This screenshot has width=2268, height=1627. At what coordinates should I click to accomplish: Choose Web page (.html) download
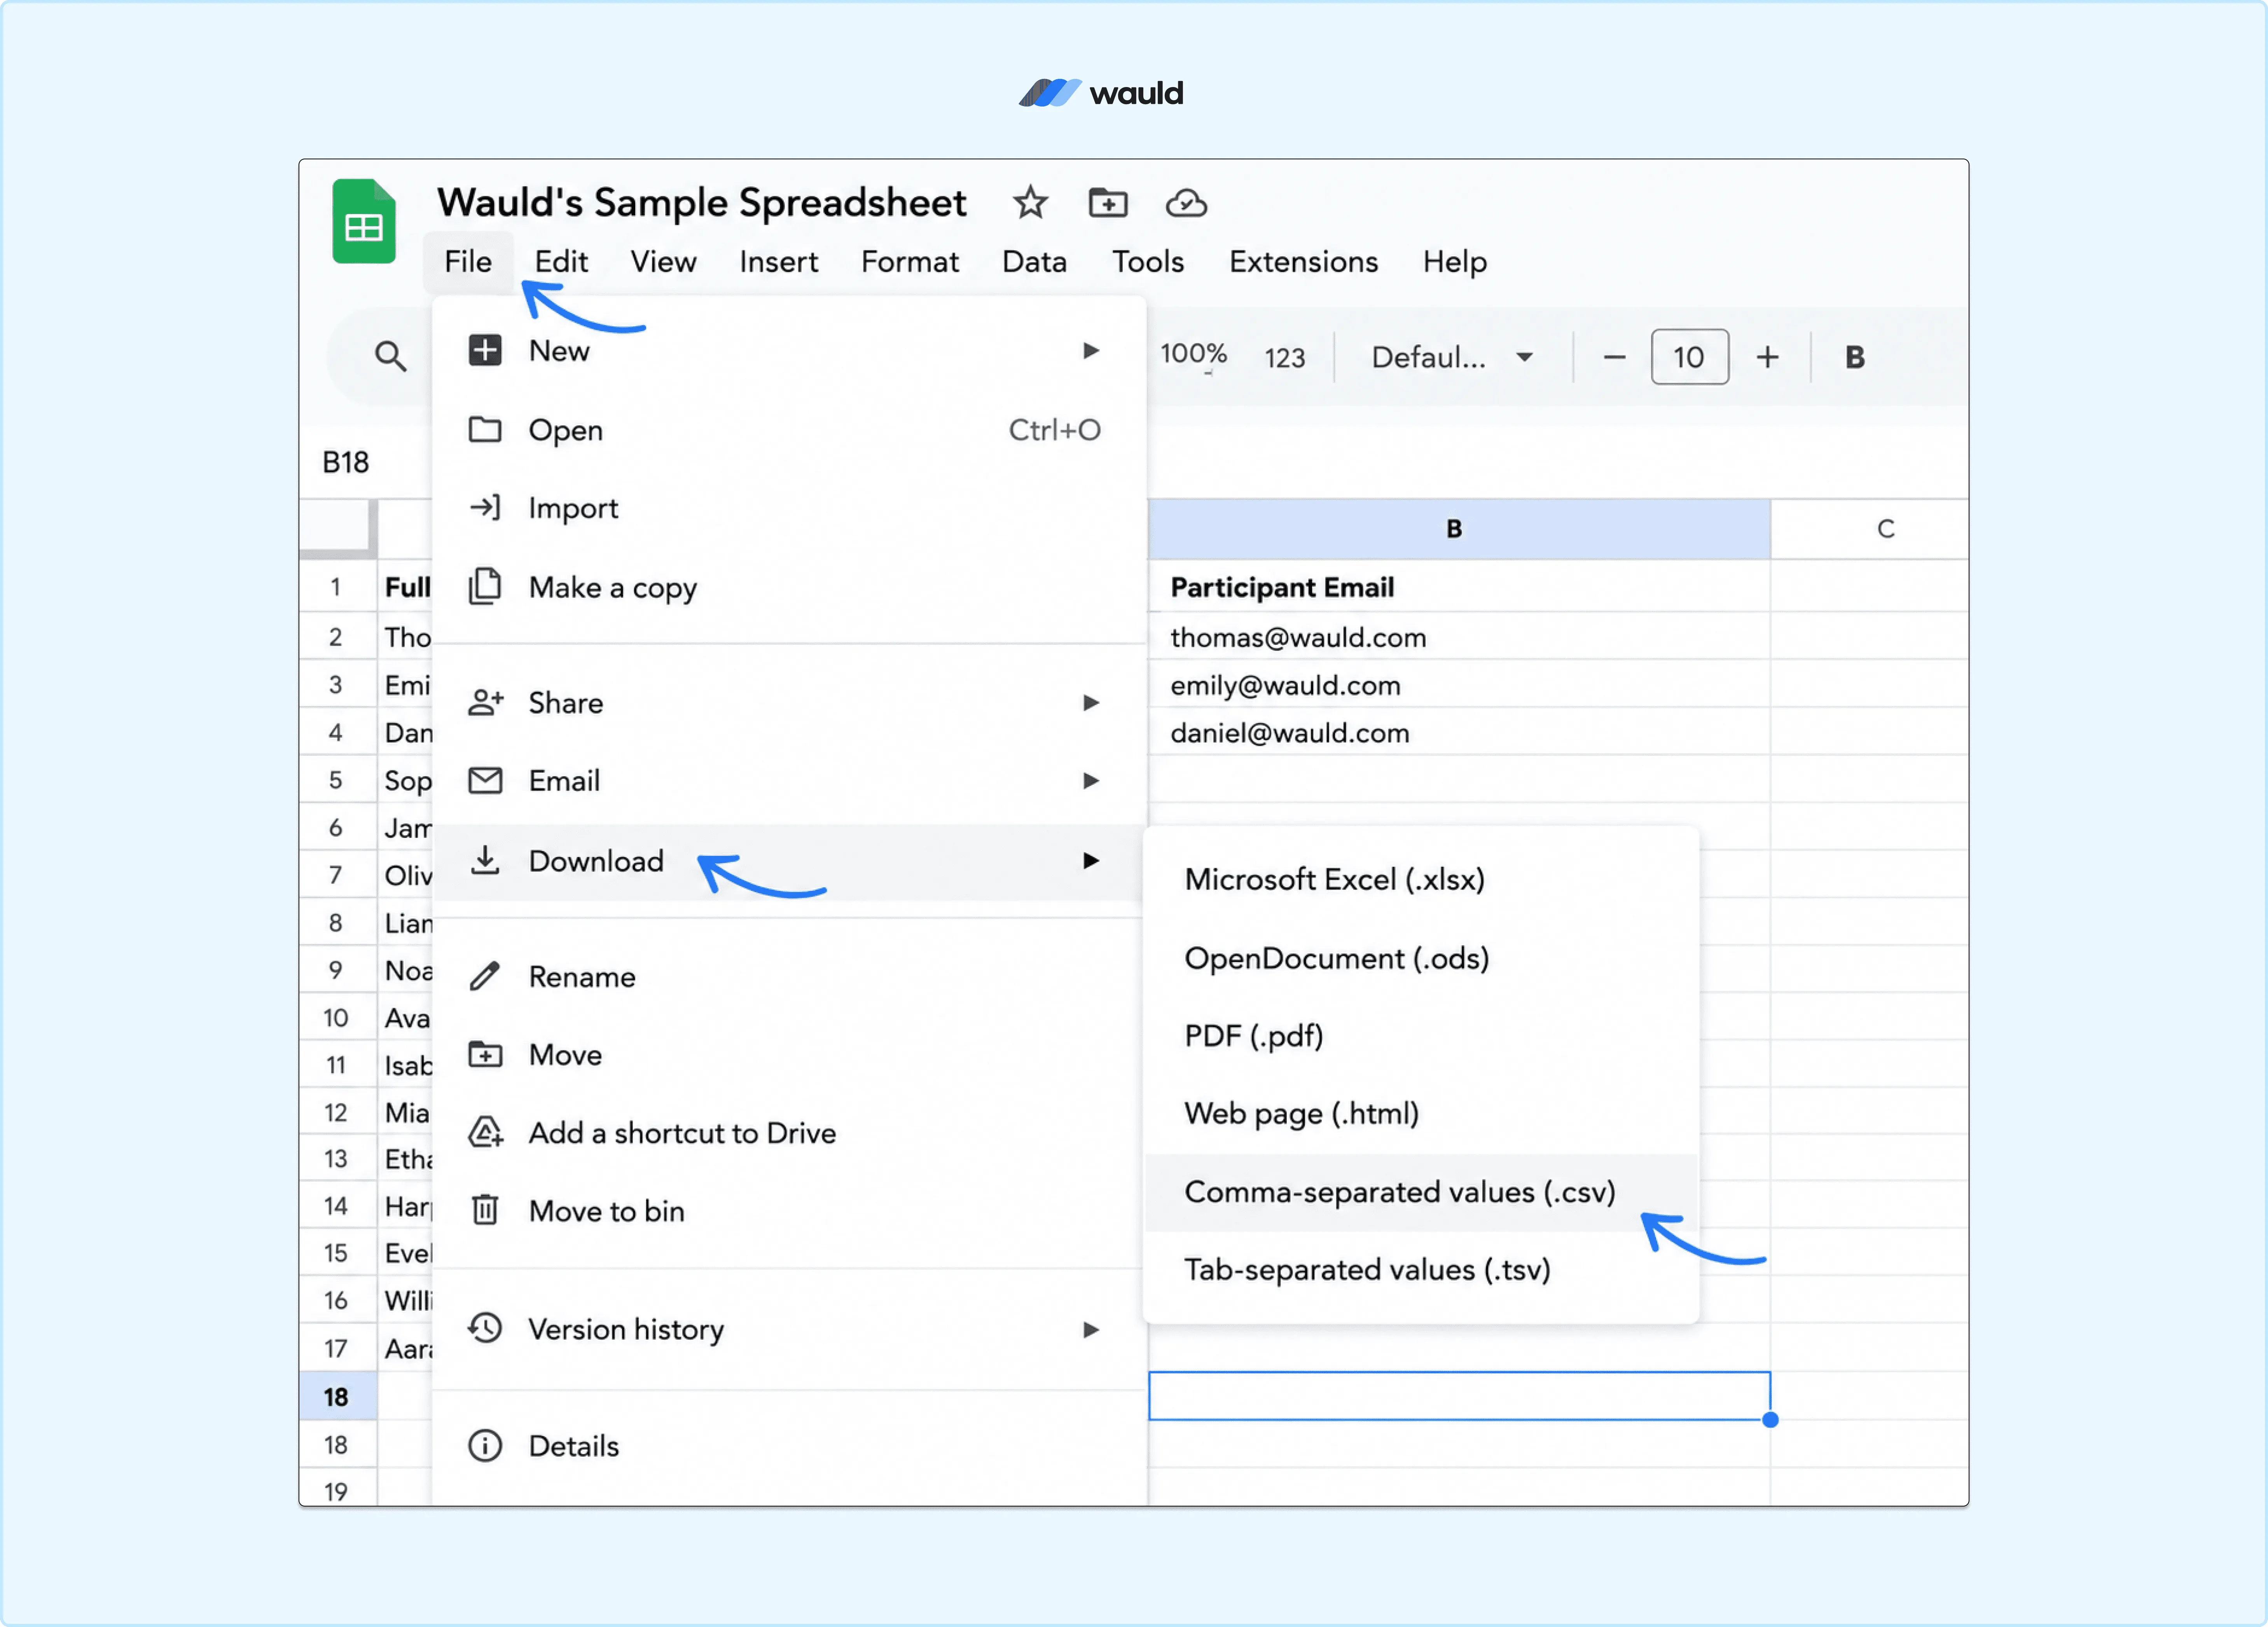click(1421, 1113)
